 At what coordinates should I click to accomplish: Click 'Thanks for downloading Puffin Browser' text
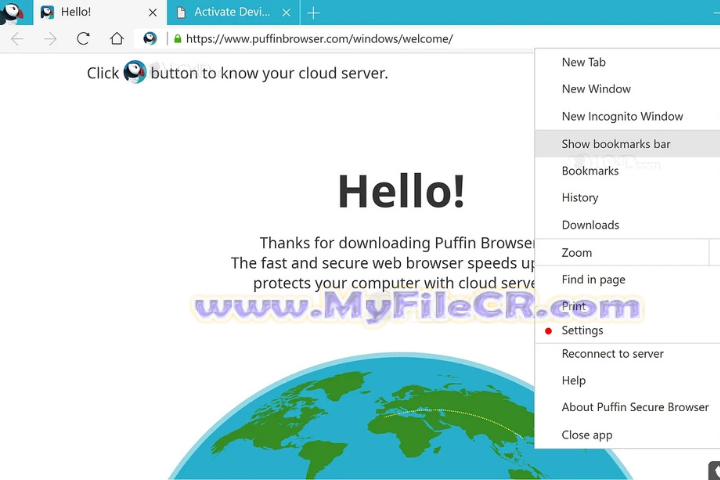click(x=397, y=243)
